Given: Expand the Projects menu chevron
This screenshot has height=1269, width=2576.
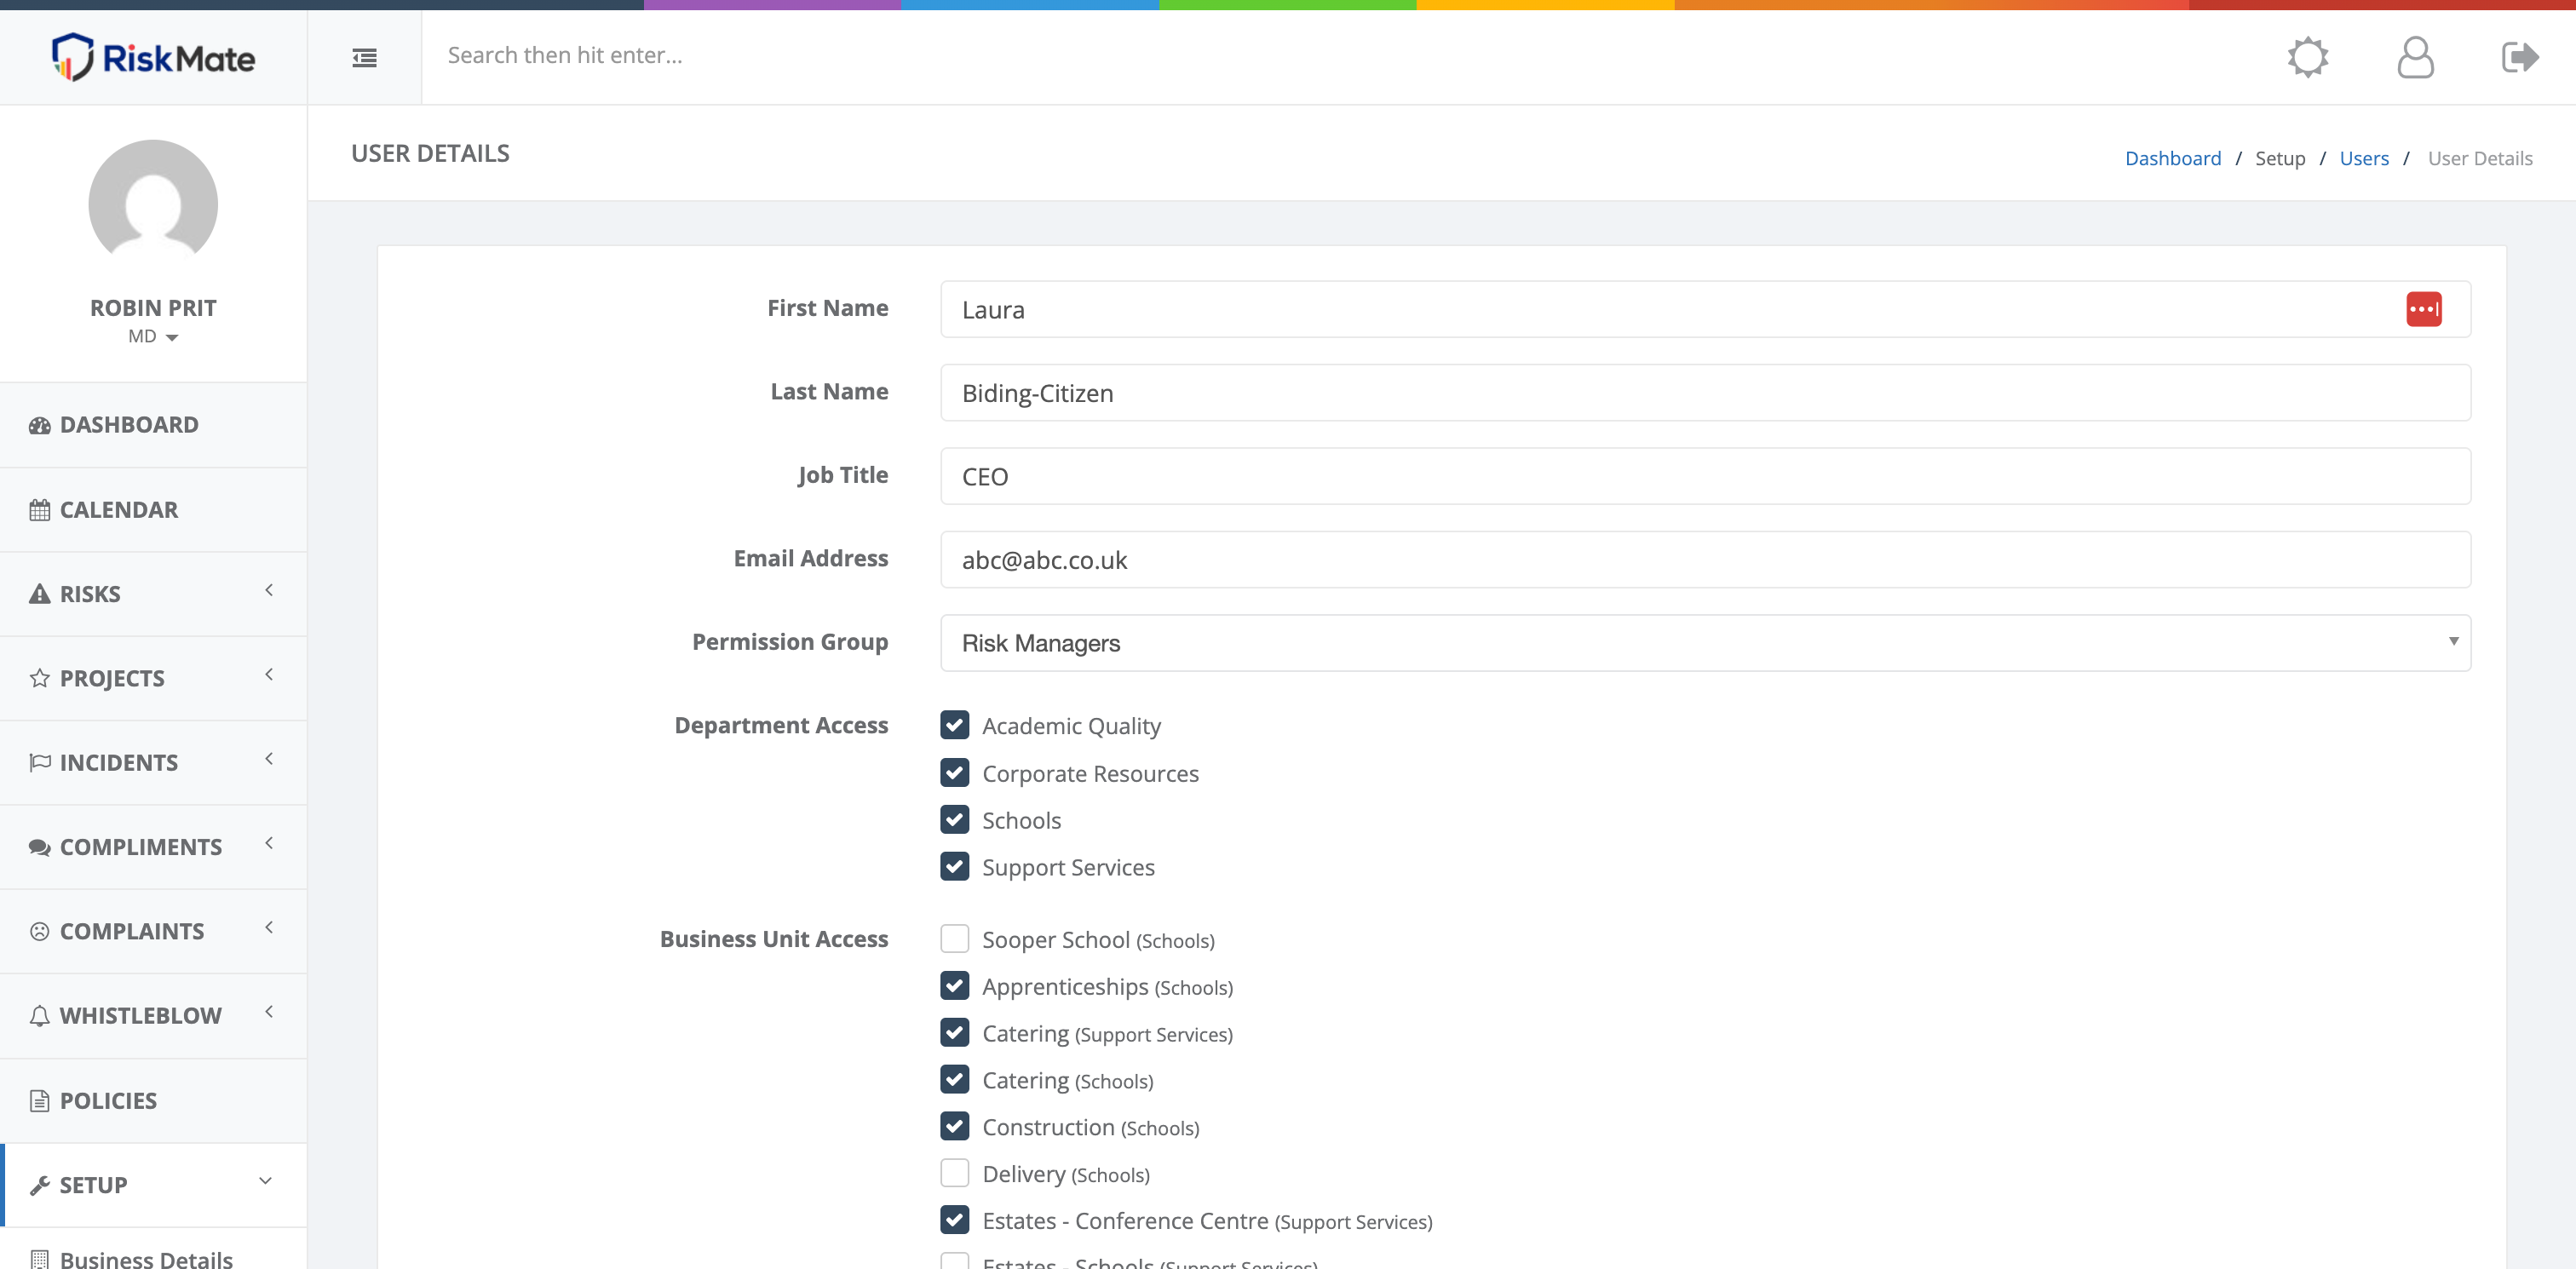Looking at the screenshot, I should (x=269, y=675).
